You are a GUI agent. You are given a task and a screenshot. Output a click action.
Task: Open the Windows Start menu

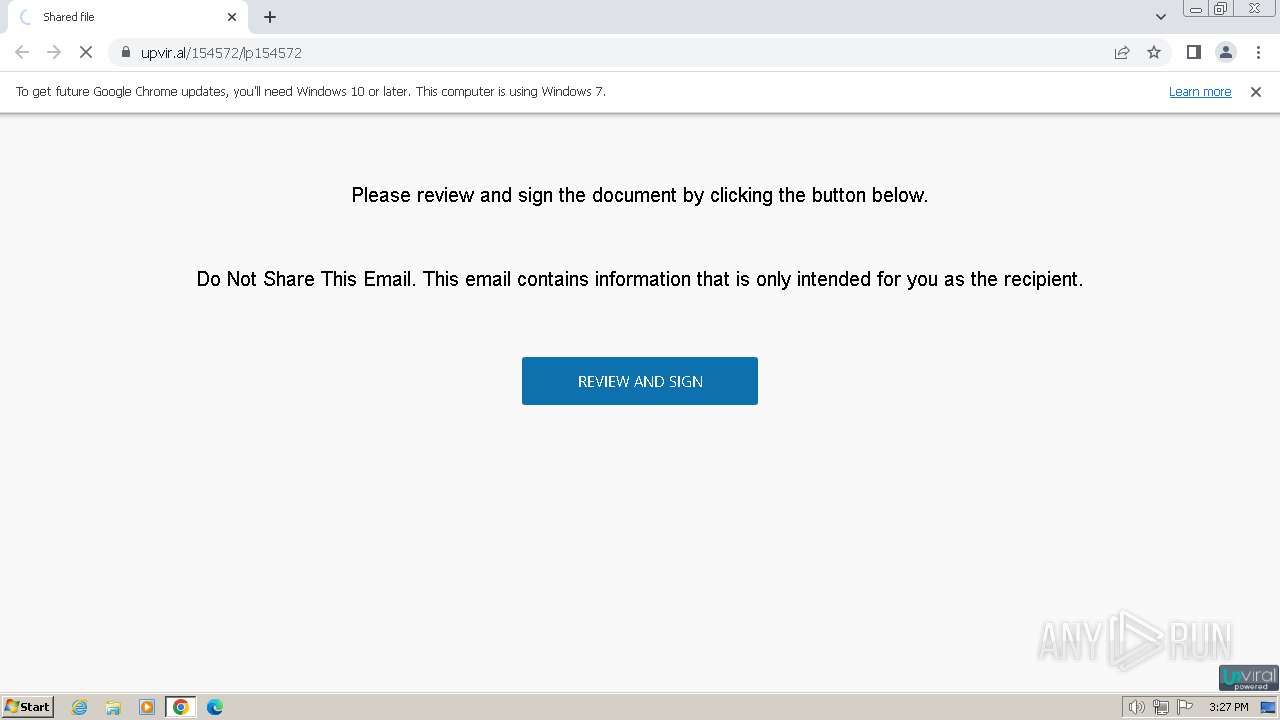click(x=28, y=706)
